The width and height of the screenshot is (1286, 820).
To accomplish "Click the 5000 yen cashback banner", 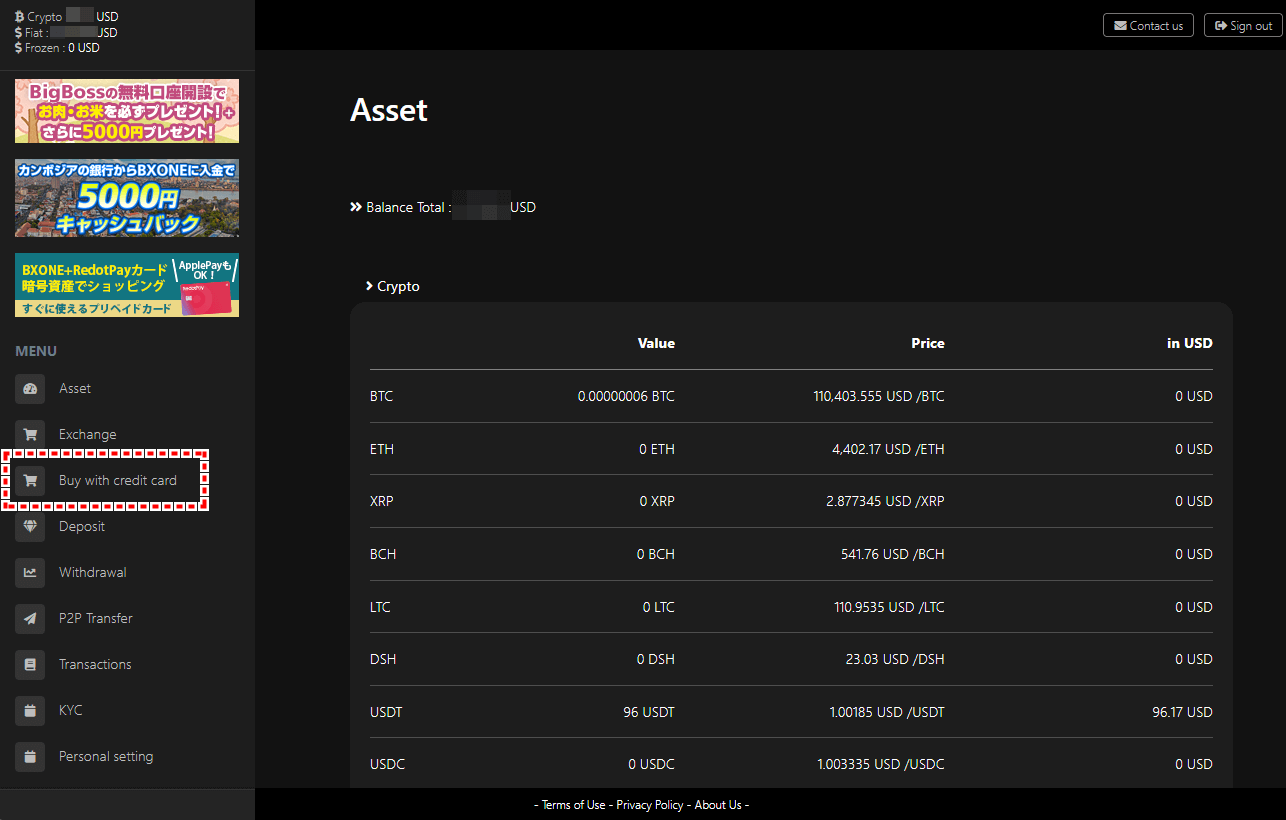I will pos(127,198).
